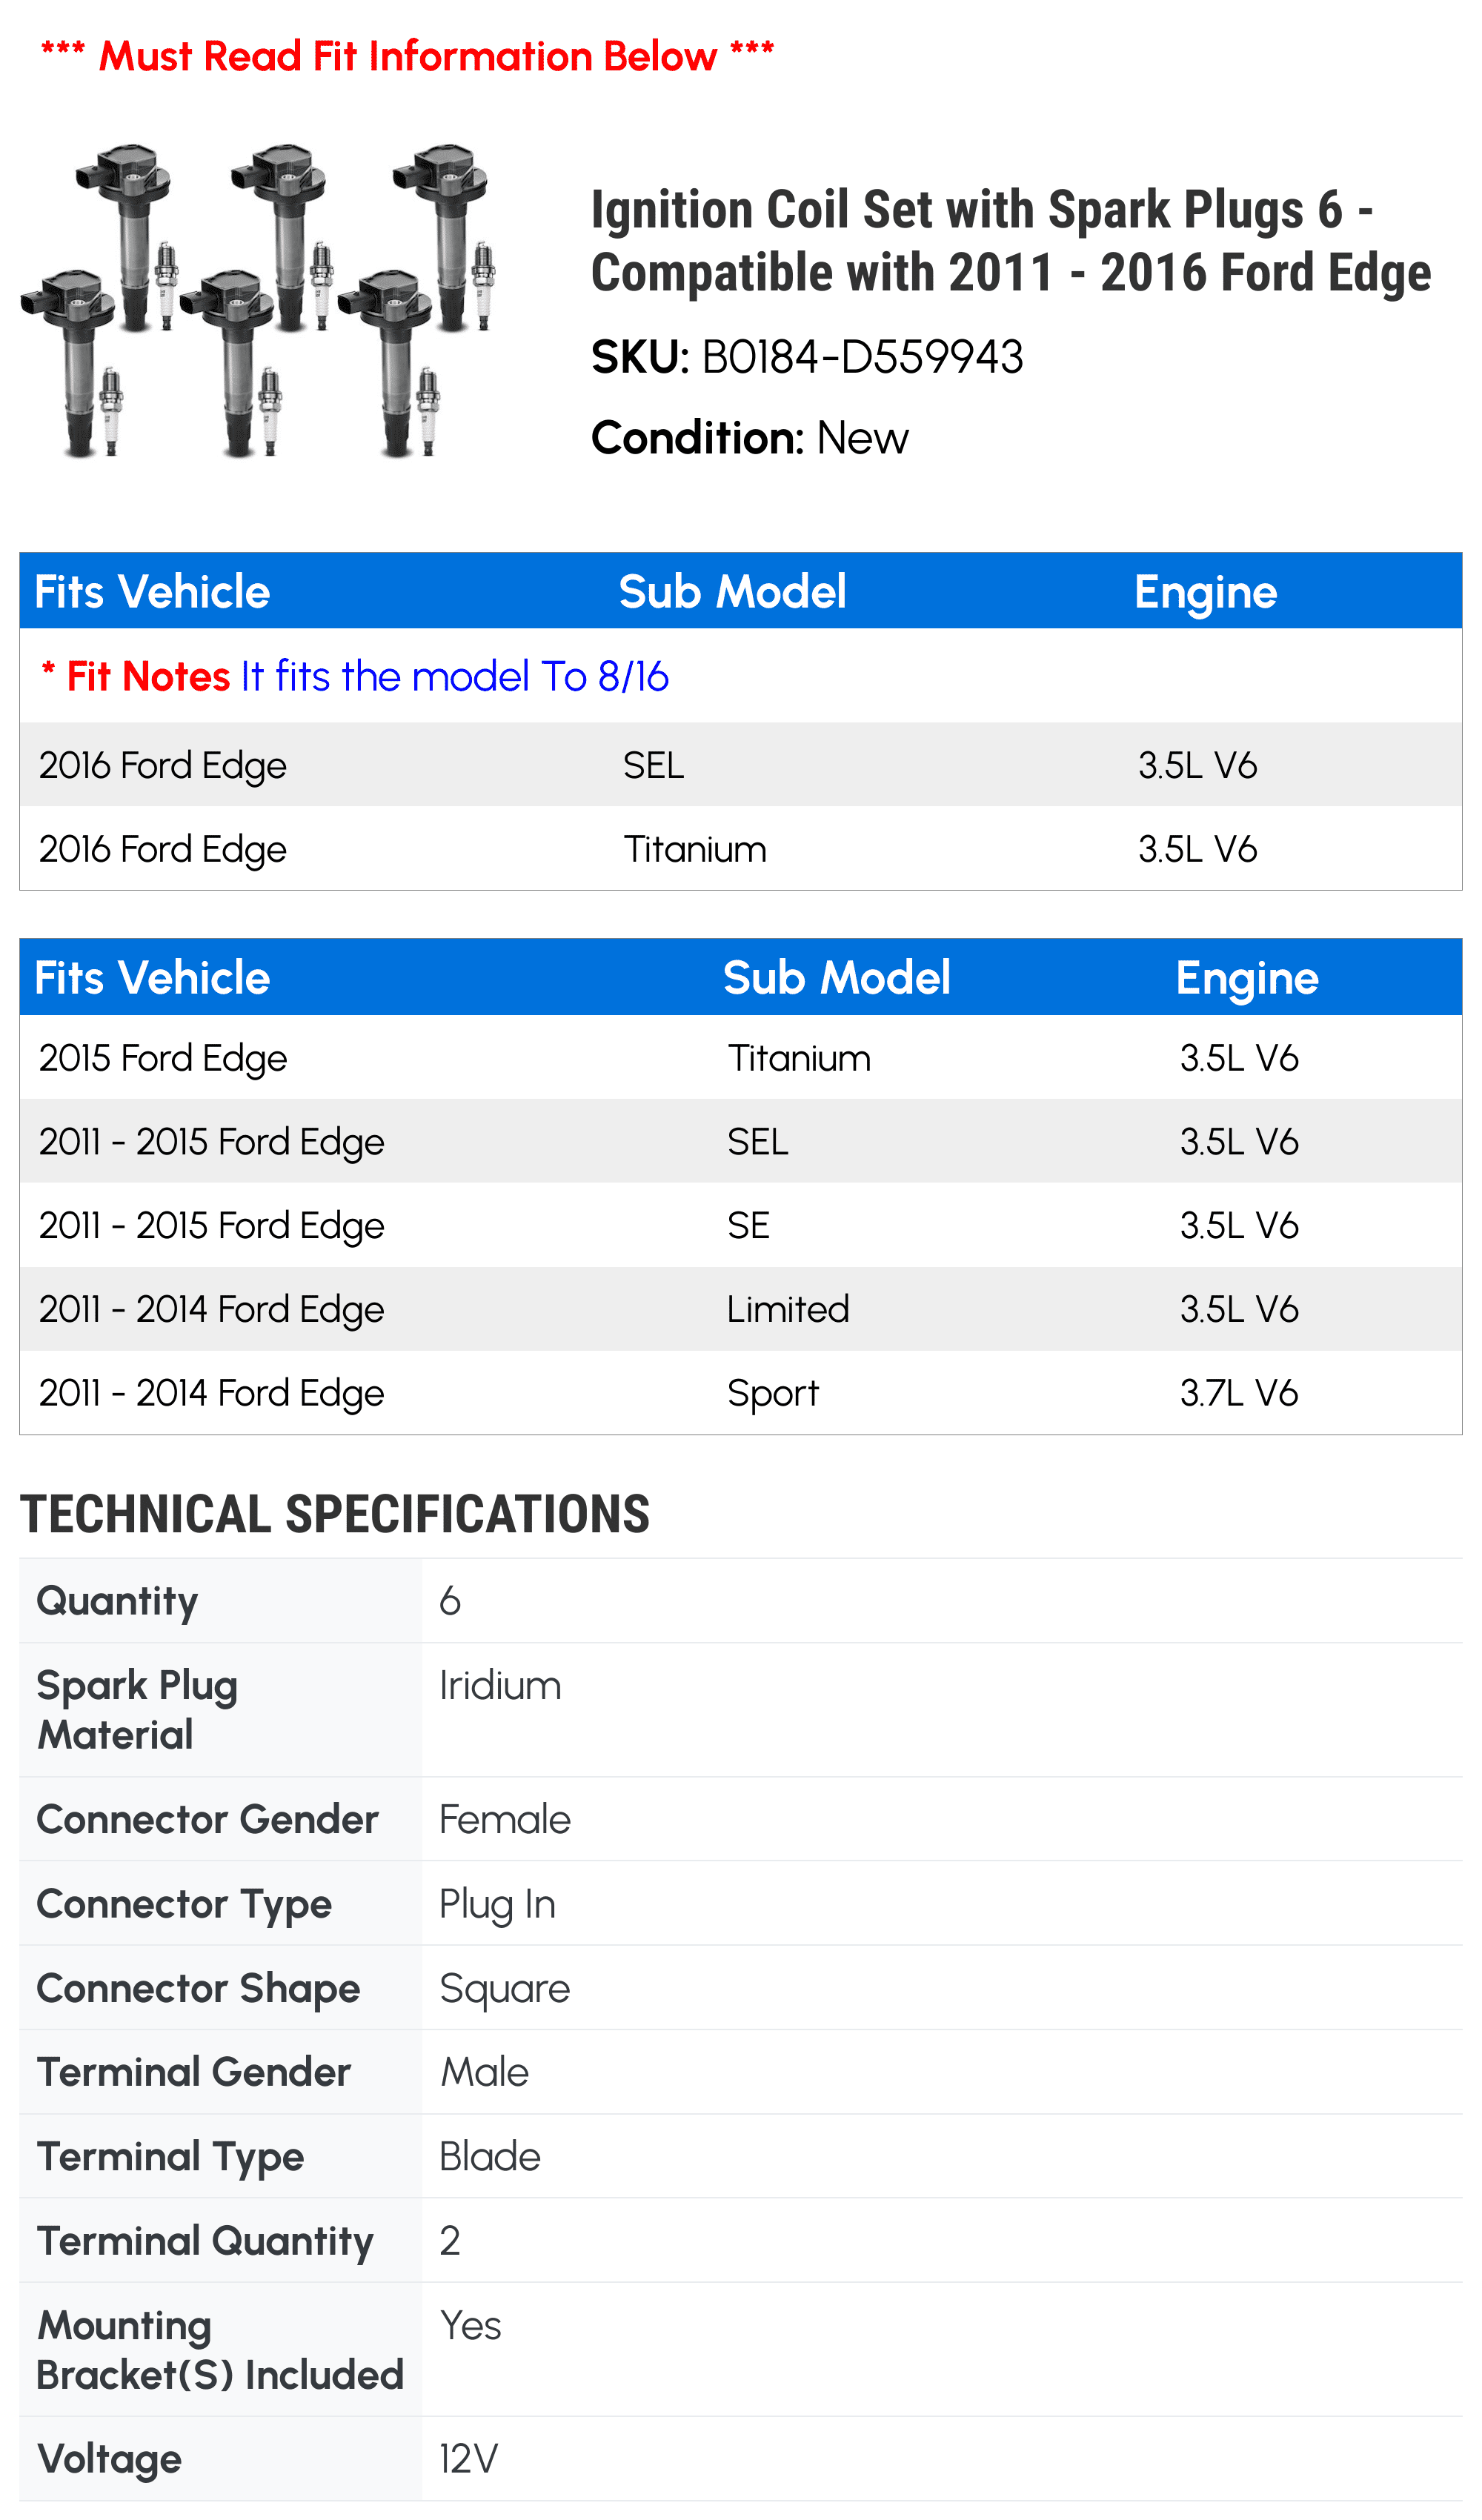Click the Connector Gender Female row

[741, 1819]
